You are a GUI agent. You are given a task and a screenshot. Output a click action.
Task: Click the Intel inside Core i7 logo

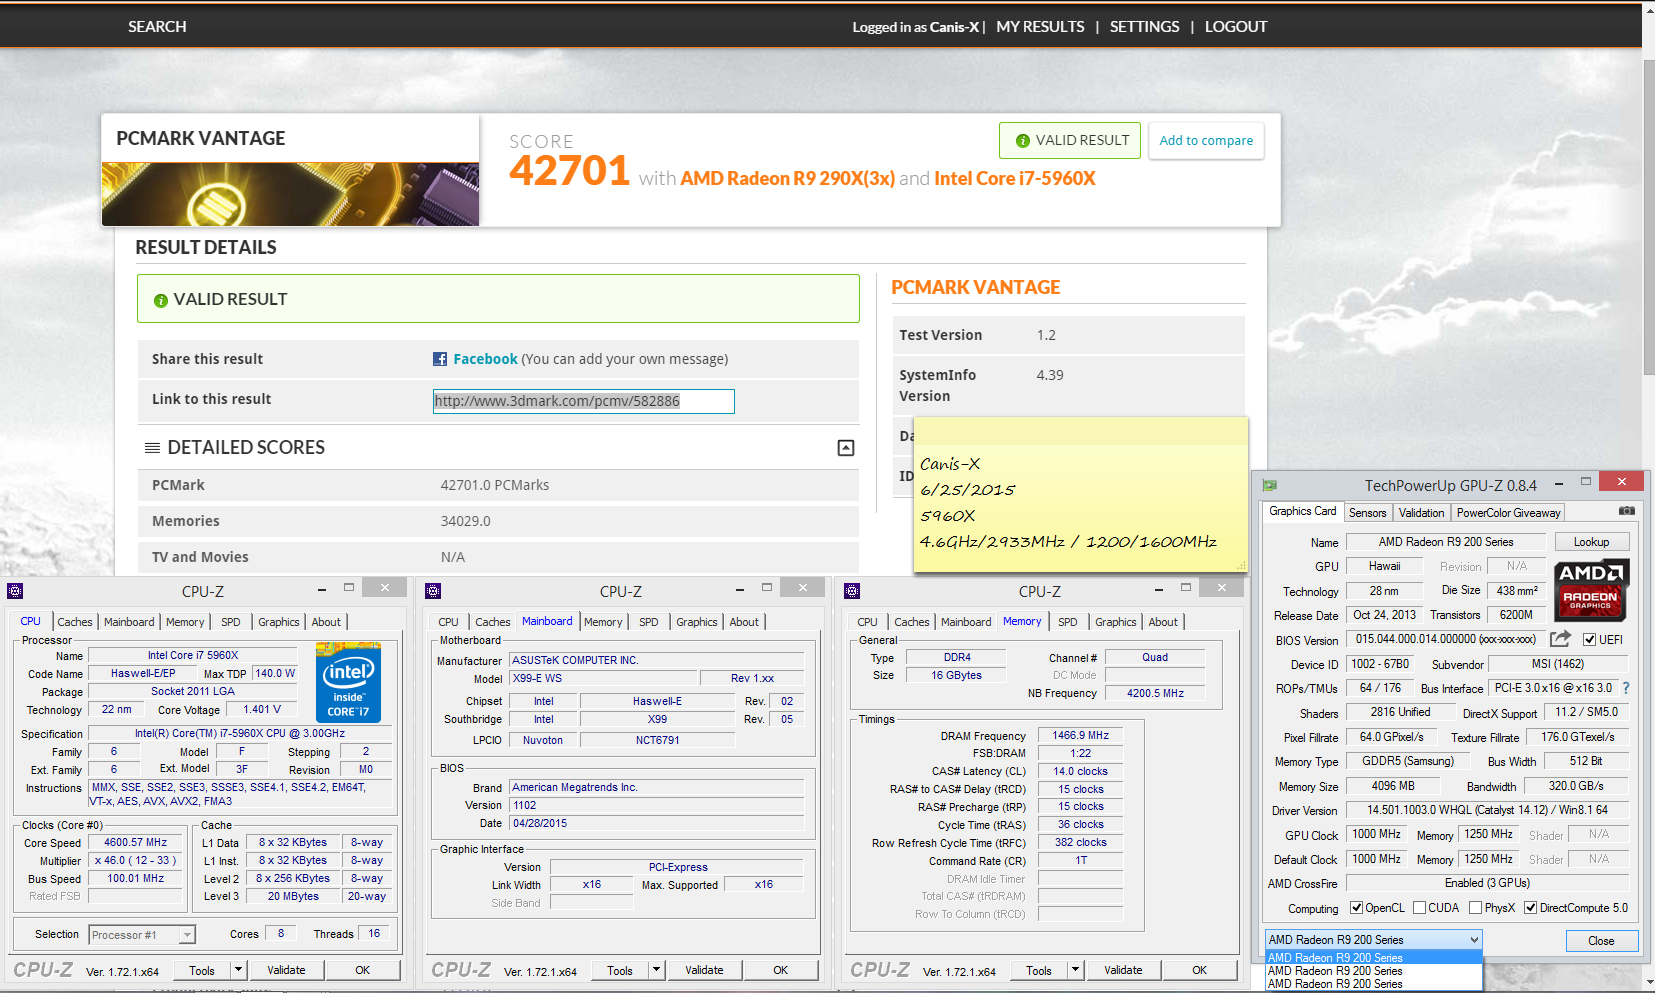[x=348, y=683]
